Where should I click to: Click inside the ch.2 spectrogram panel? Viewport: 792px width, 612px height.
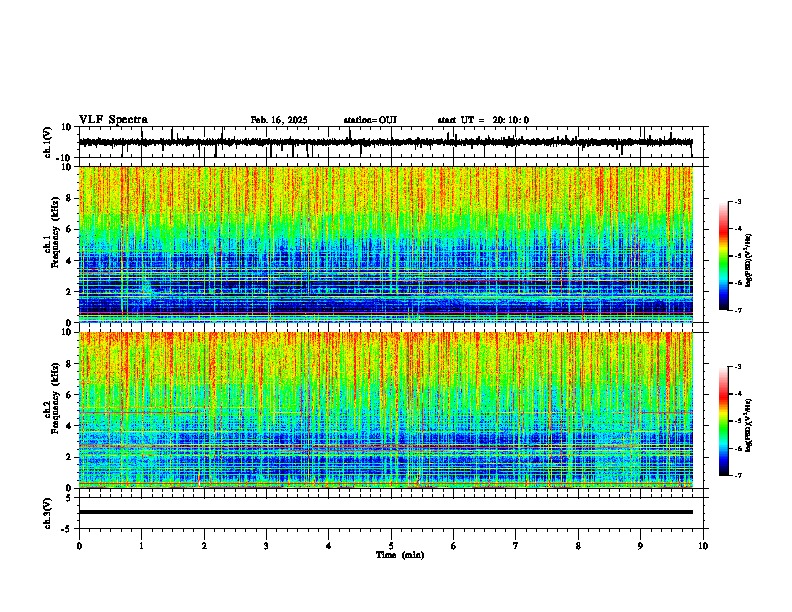click(386, 410)
